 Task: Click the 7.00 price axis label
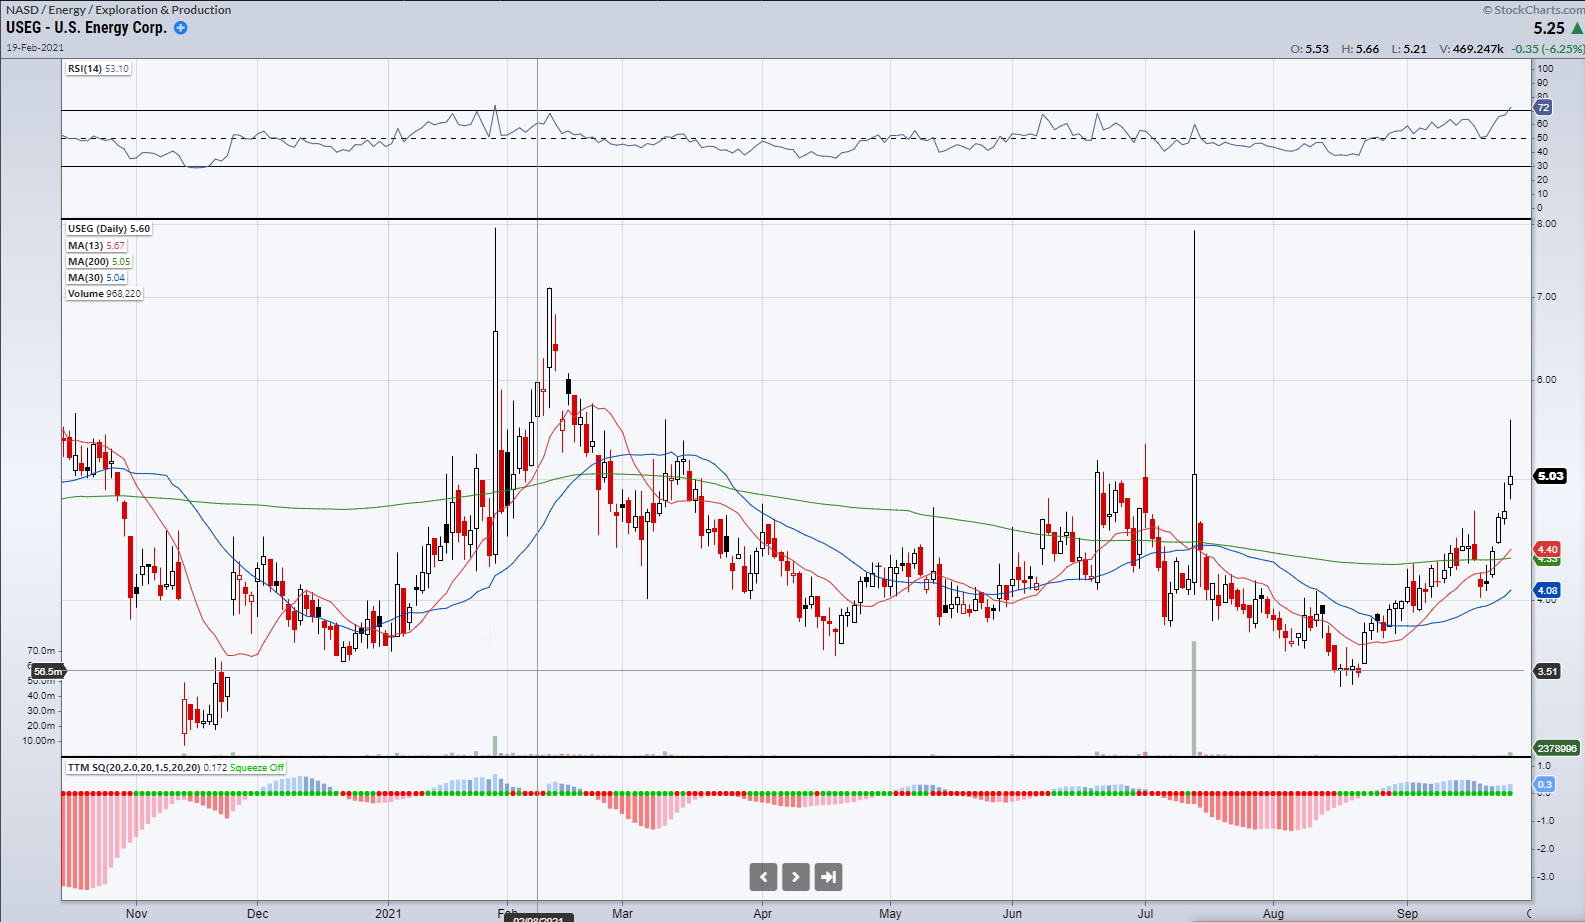[x=1546, y=296]
